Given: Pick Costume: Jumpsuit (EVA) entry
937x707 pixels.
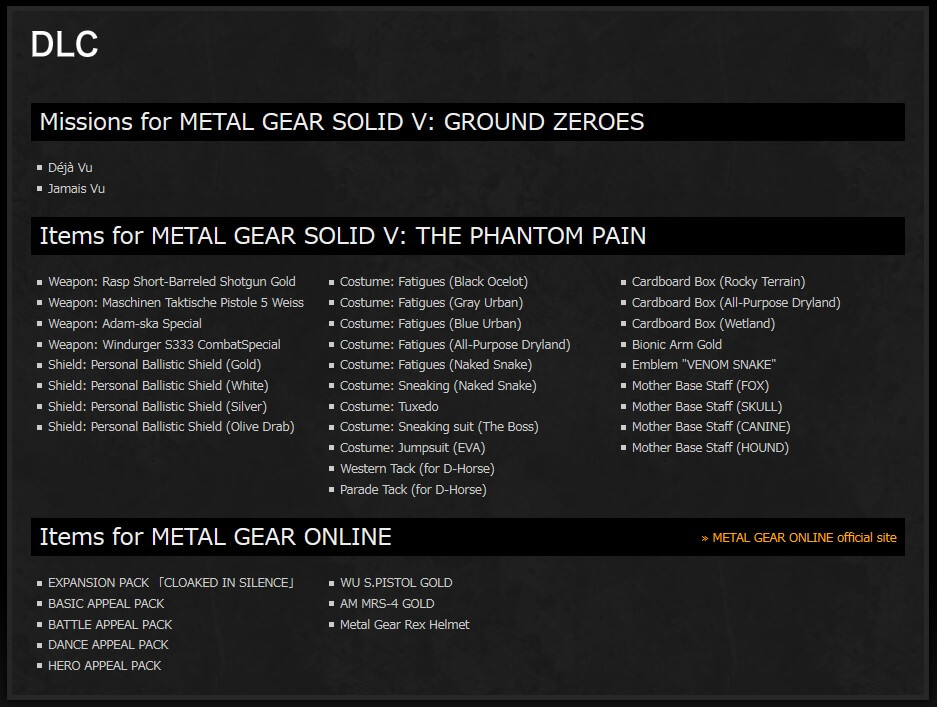Looking at the screenshot, I should click(x=412, y=448).
